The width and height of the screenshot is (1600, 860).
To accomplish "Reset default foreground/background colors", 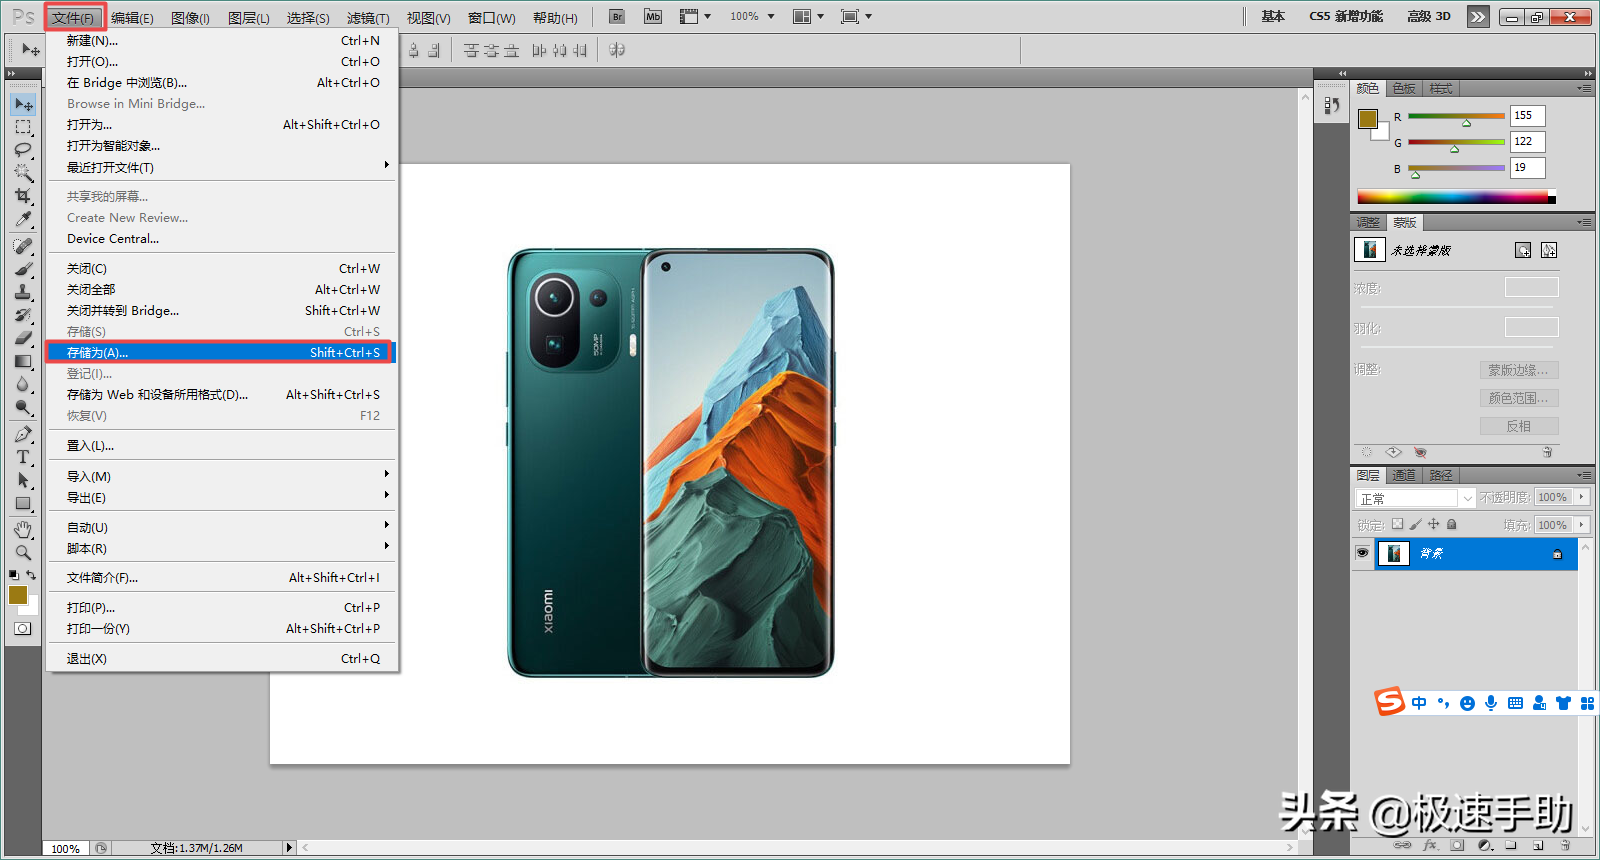I will [x=13, y=575].
